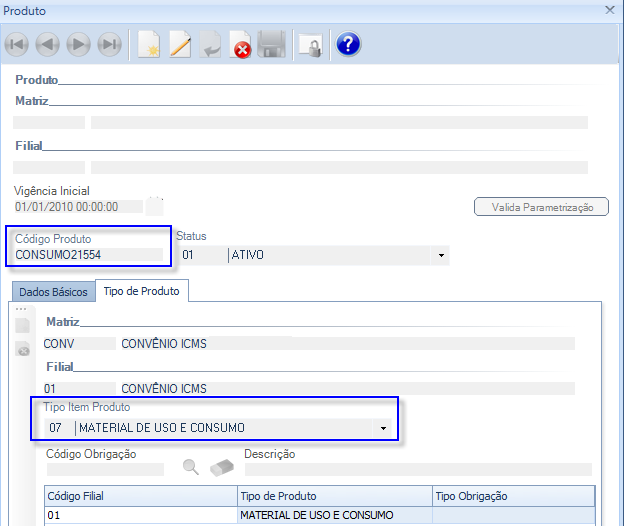This screenshot has height=526, width=624.
Task: Undo changes with the arrow icon
Action: click(x=210, y=44)
